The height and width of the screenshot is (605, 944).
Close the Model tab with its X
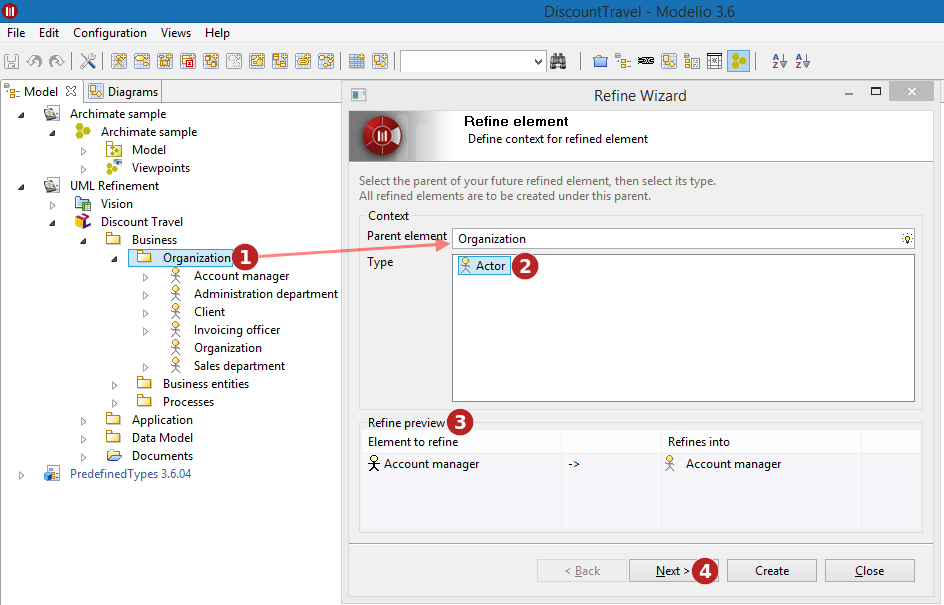click(x=71, y=91)
